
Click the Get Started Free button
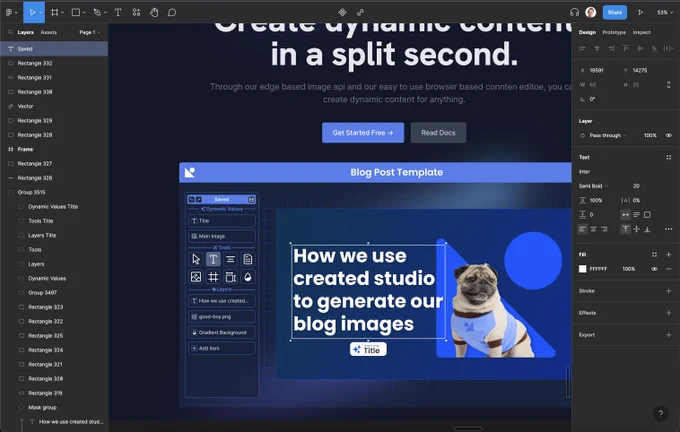tap(363, 133)
